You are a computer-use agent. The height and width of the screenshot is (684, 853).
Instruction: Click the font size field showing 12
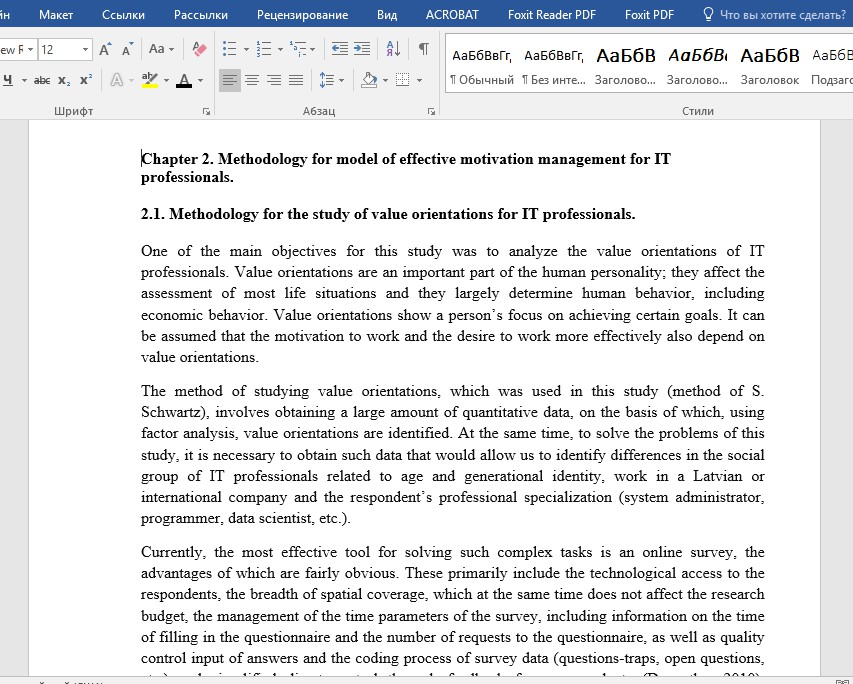(60, 50)
